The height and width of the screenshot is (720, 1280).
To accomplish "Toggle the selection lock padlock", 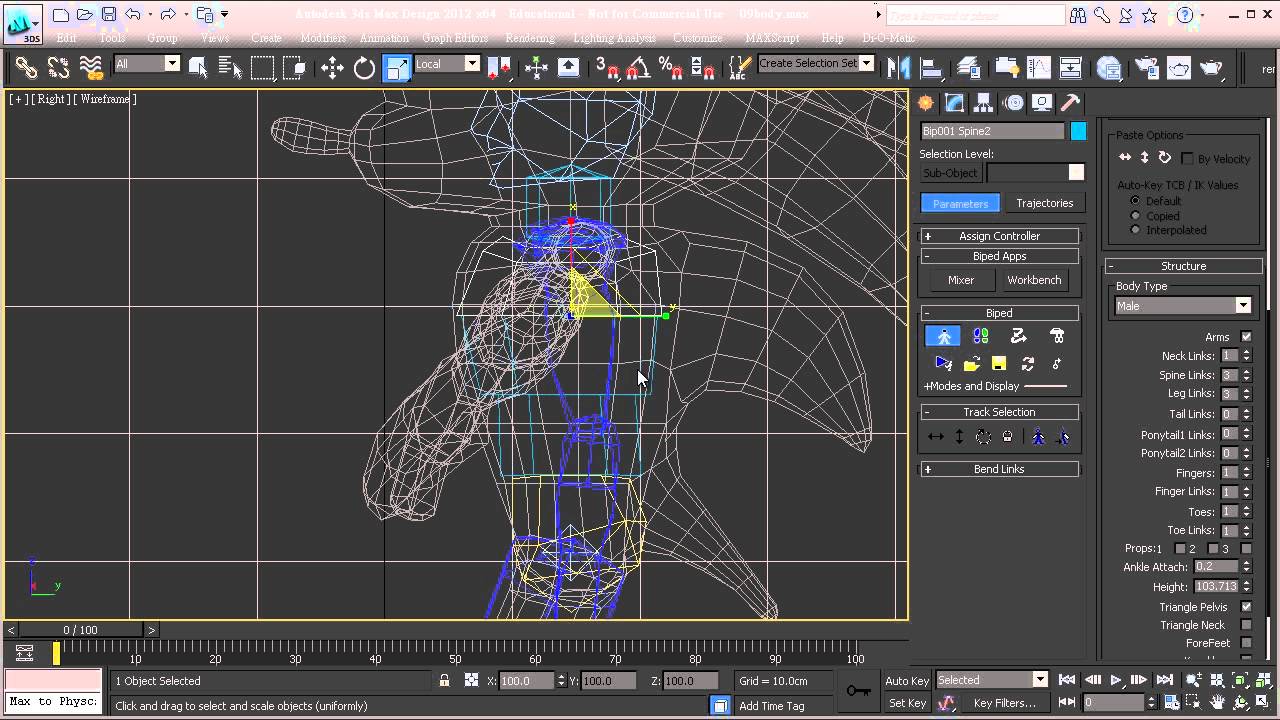I will pos(444,681).
